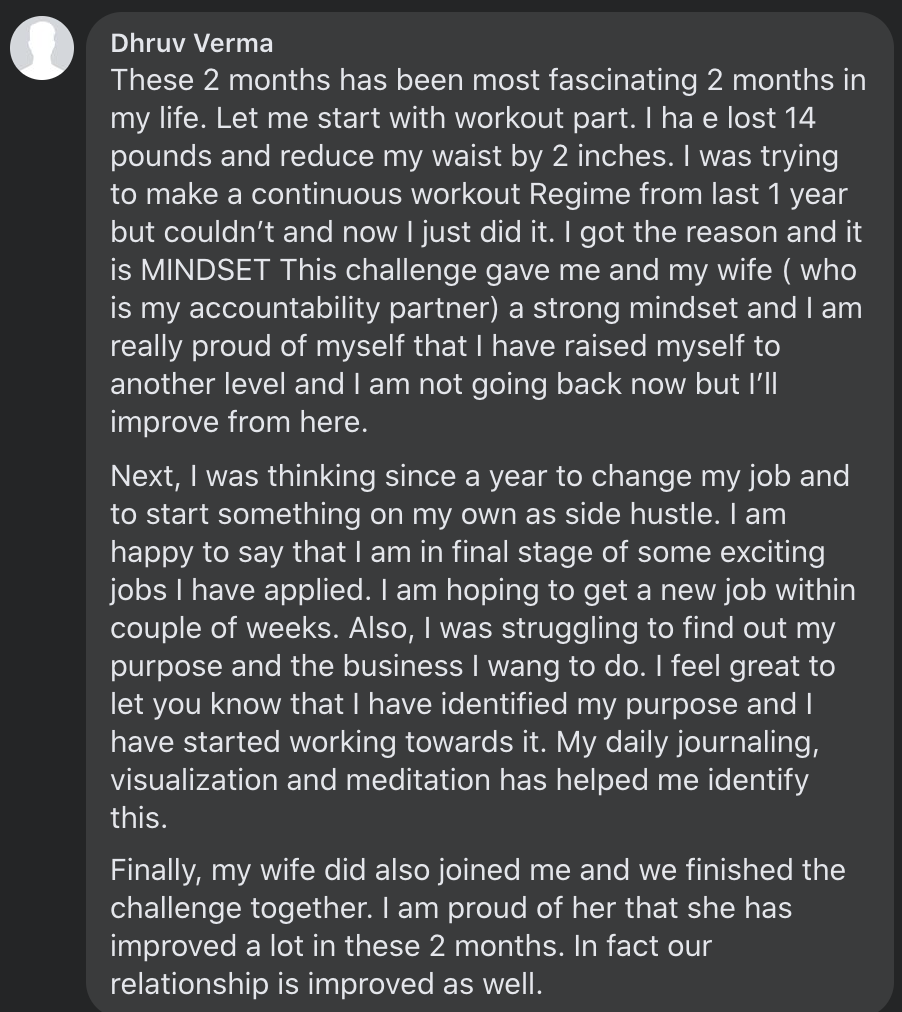The width and height of the screenshot is (902, 1012).
Task: Click the word "visualization" in the comment
Action: coord(194,780)
